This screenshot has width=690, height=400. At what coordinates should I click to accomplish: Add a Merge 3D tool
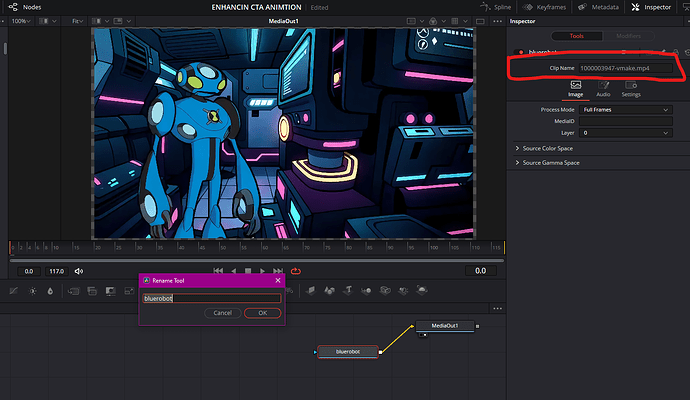366,290
